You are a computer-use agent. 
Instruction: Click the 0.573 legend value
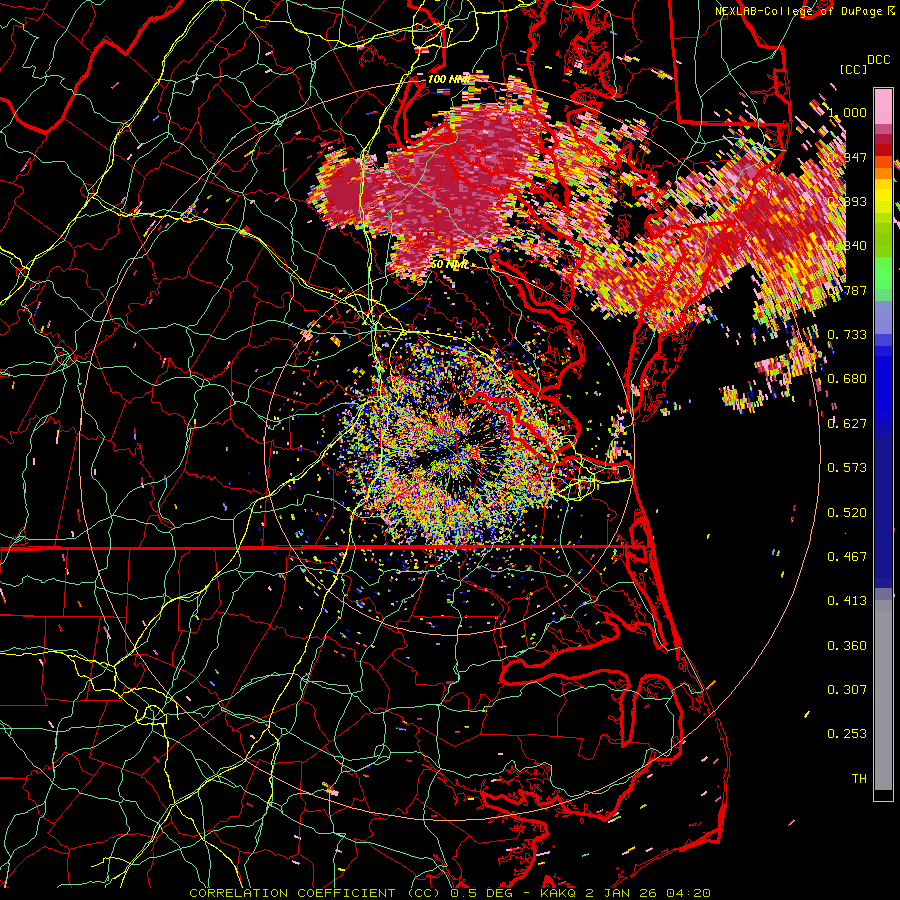pos(847,468)
